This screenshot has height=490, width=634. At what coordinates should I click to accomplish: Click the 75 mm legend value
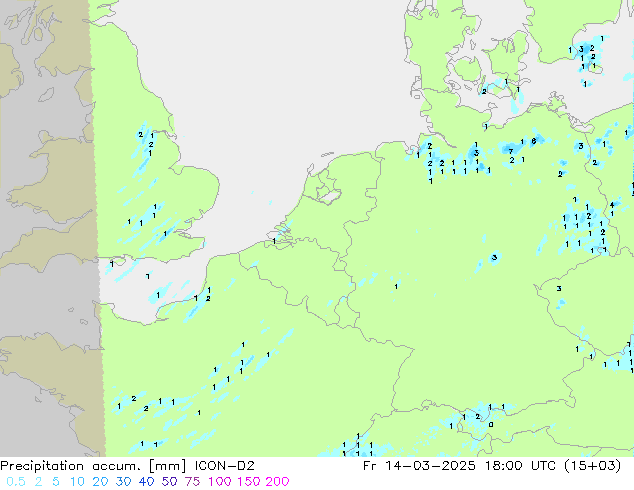tap(192, 482)
